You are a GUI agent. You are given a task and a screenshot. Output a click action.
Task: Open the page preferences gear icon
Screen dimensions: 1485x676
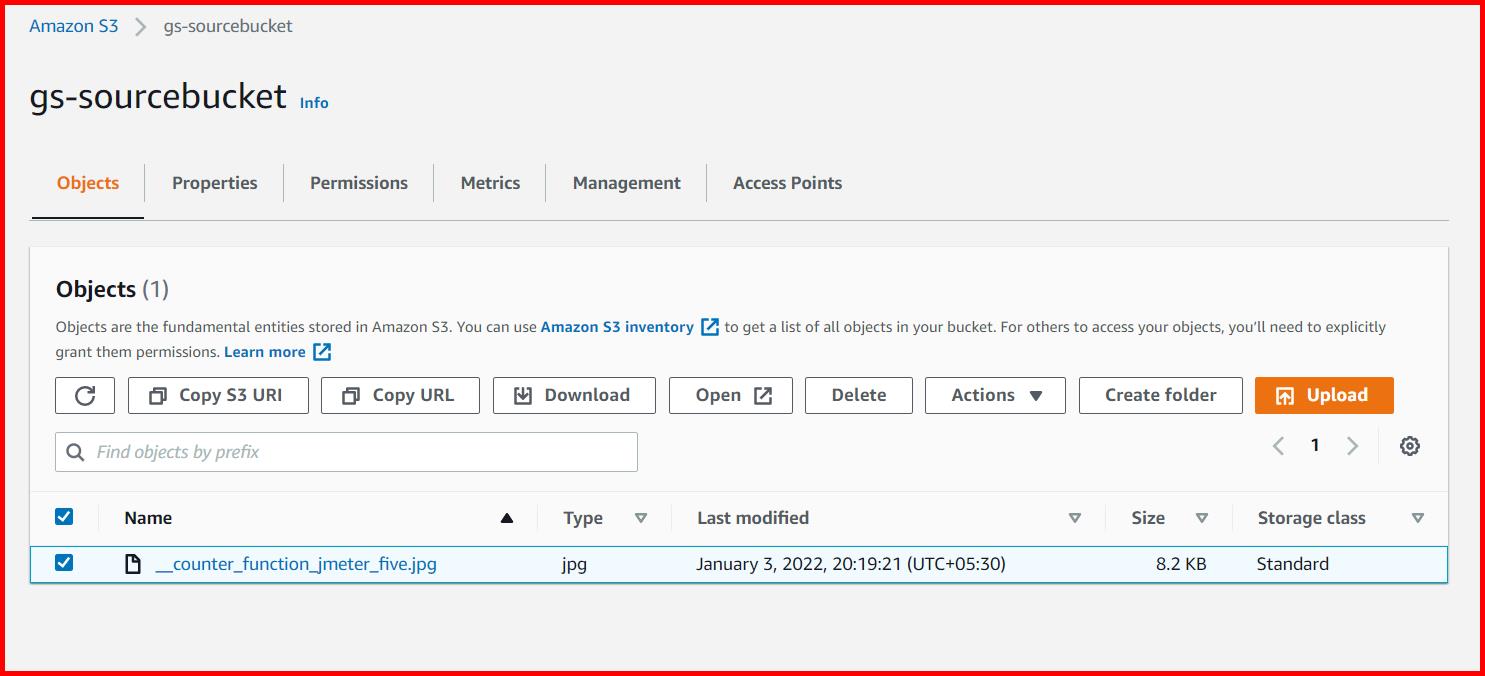tap(1410, 445)
